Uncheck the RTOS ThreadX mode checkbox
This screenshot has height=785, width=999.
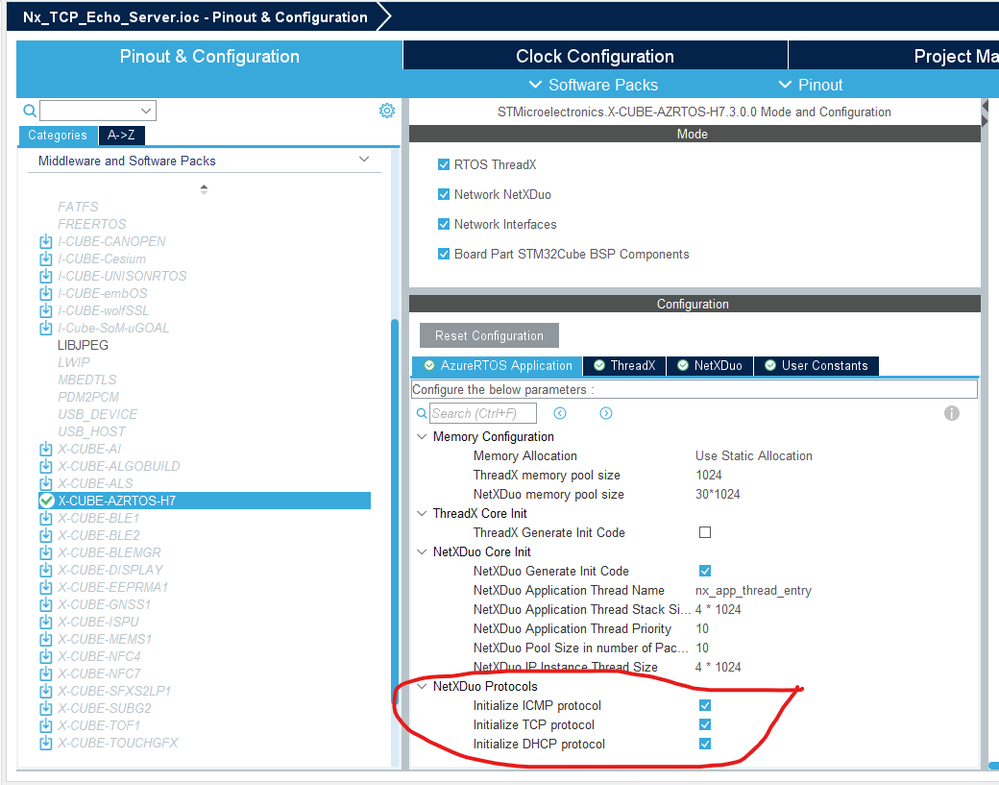(443, 164)
